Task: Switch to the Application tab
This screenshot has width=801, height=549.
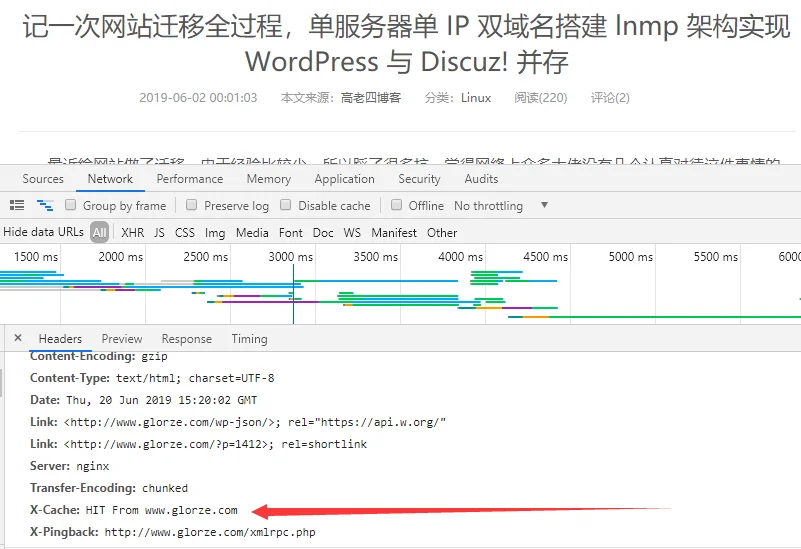Action: click(x=344, y=179)
